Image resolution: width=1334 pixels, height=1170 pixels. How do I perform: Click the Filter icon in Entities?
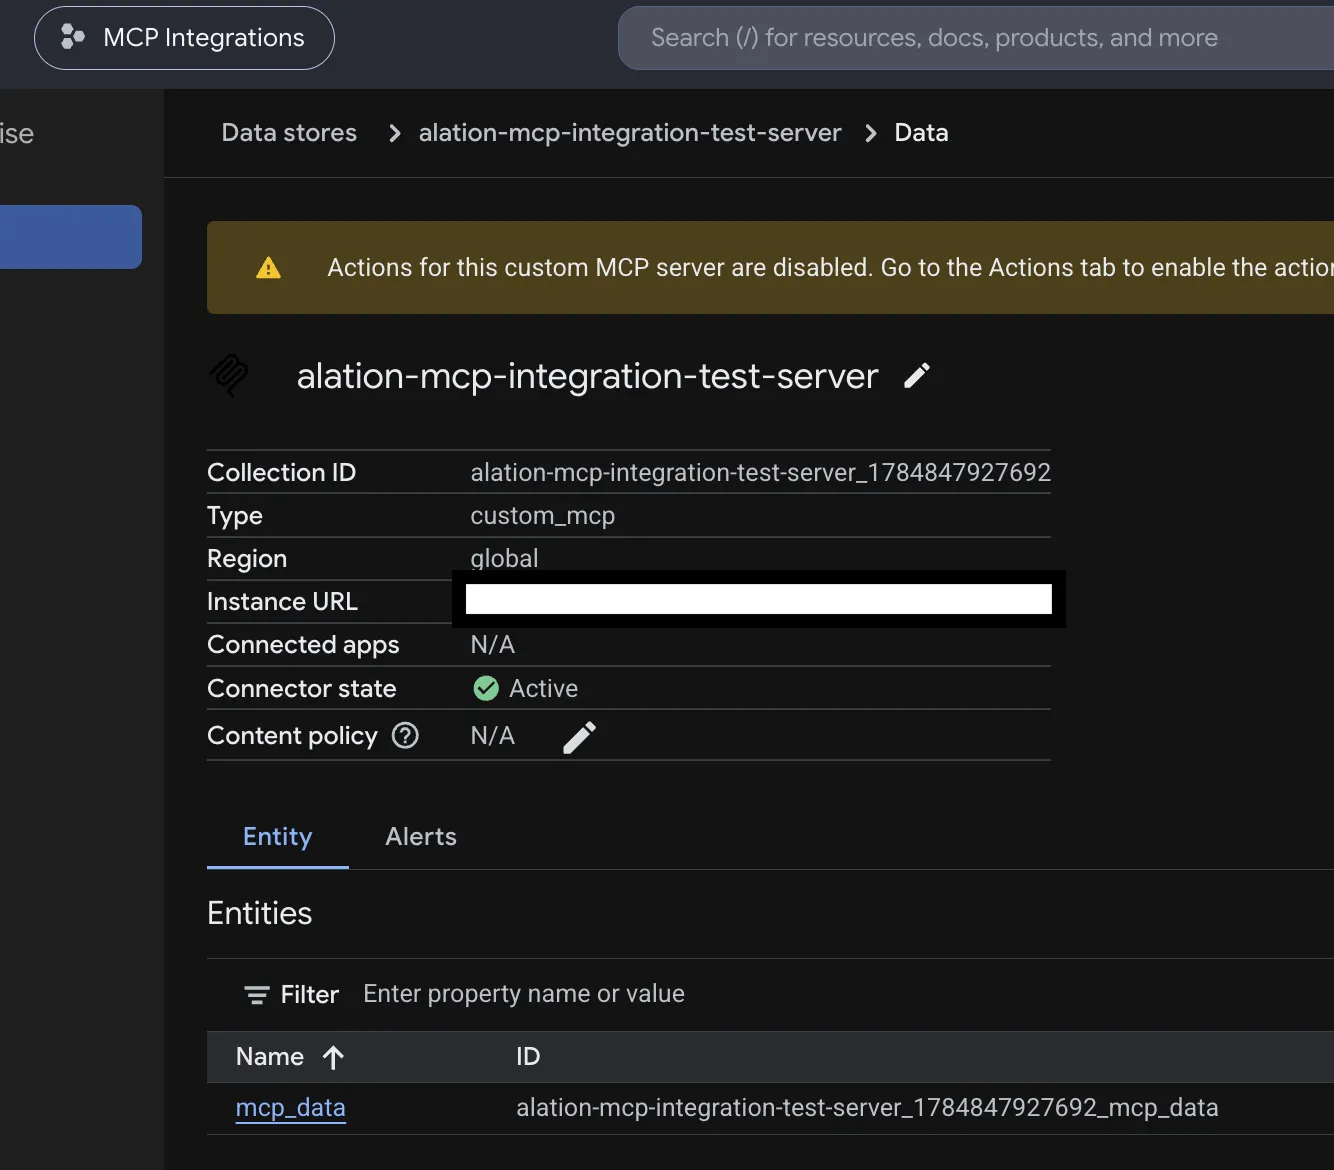pos(257,995)
